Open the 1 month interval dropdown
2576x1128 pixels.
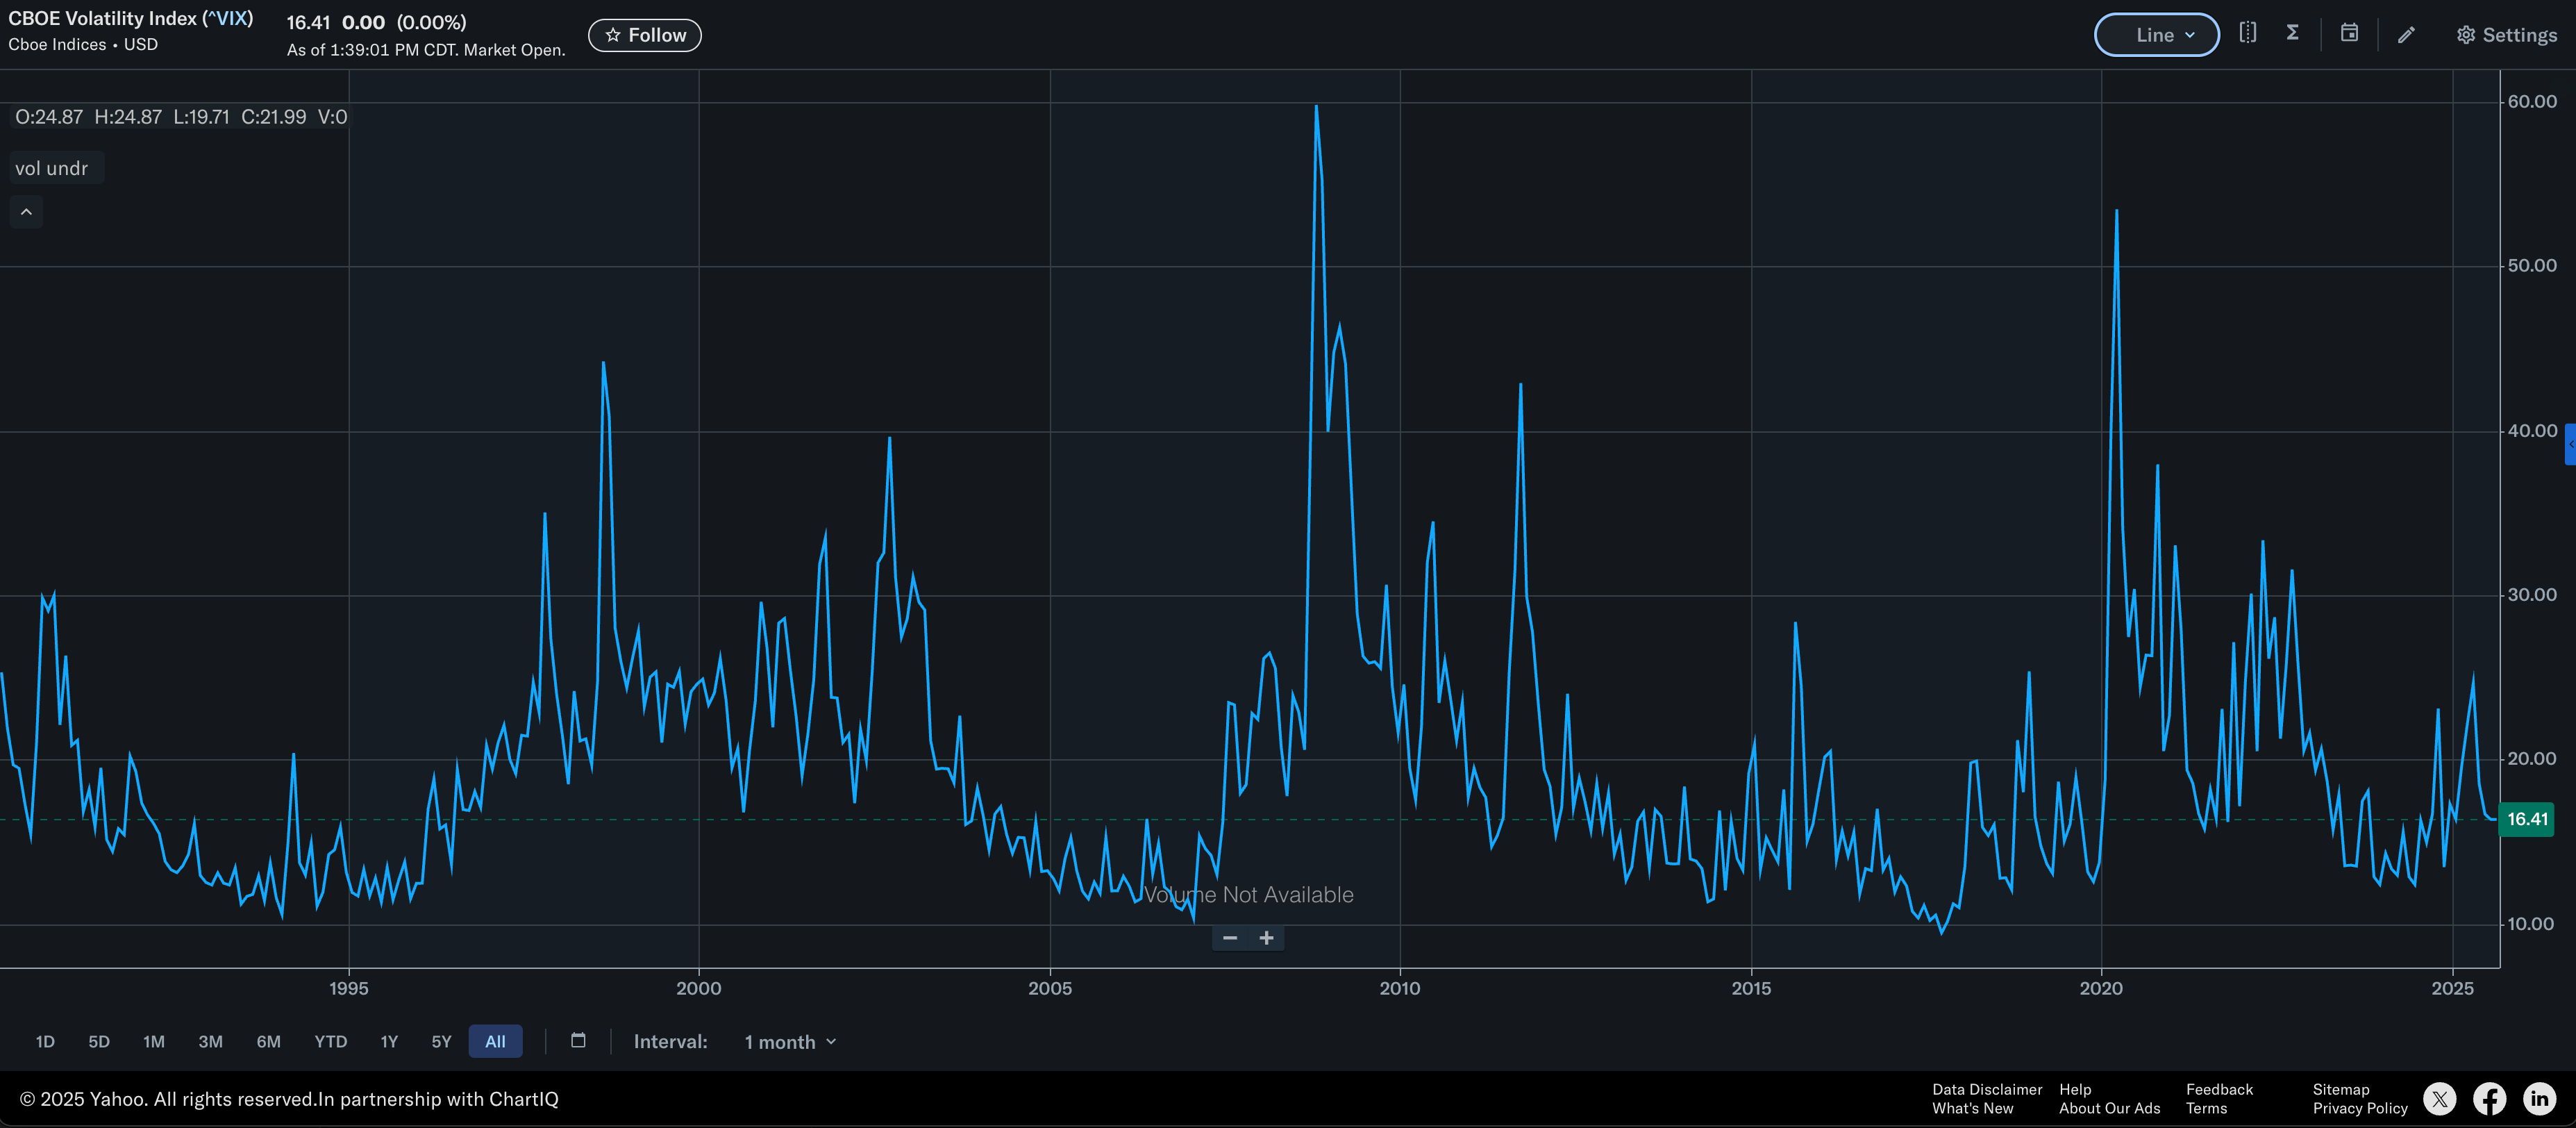click(x=789, y=1042)
